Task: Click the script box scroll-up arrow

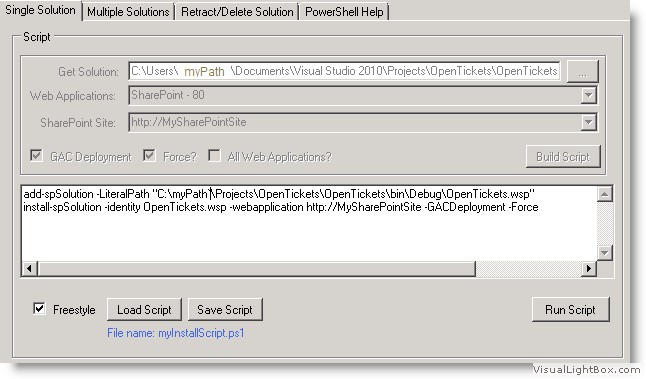Action: point(604,194)
